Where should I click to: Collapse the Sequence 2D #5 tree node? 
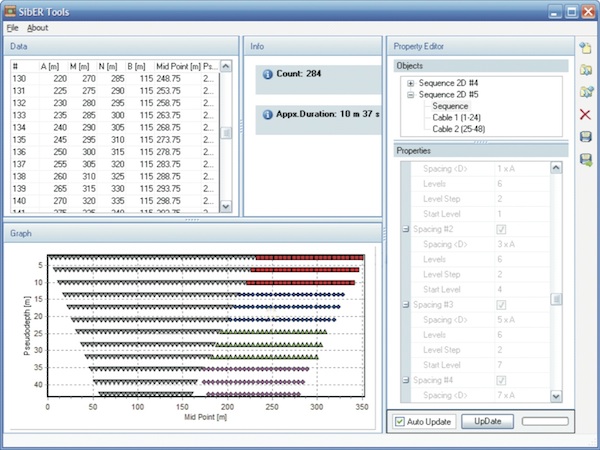(410, 94)
